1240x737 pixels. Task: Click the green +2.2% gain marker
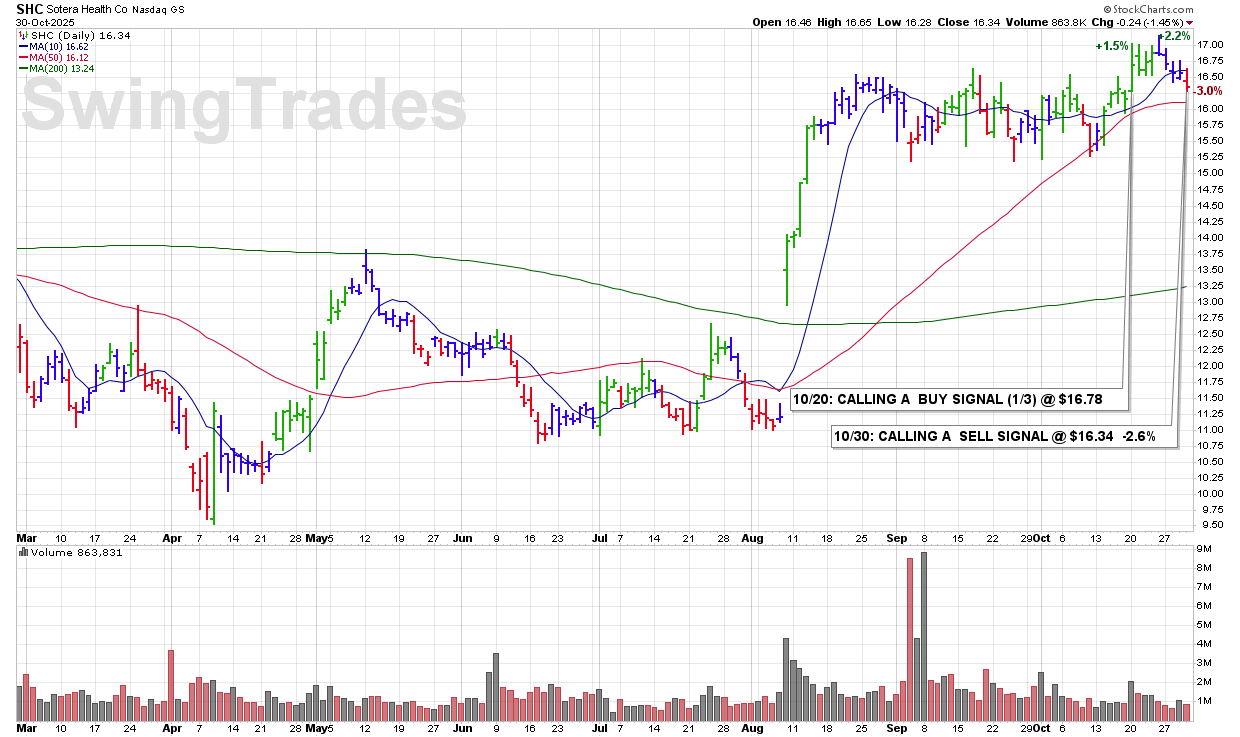(1175, 36)
